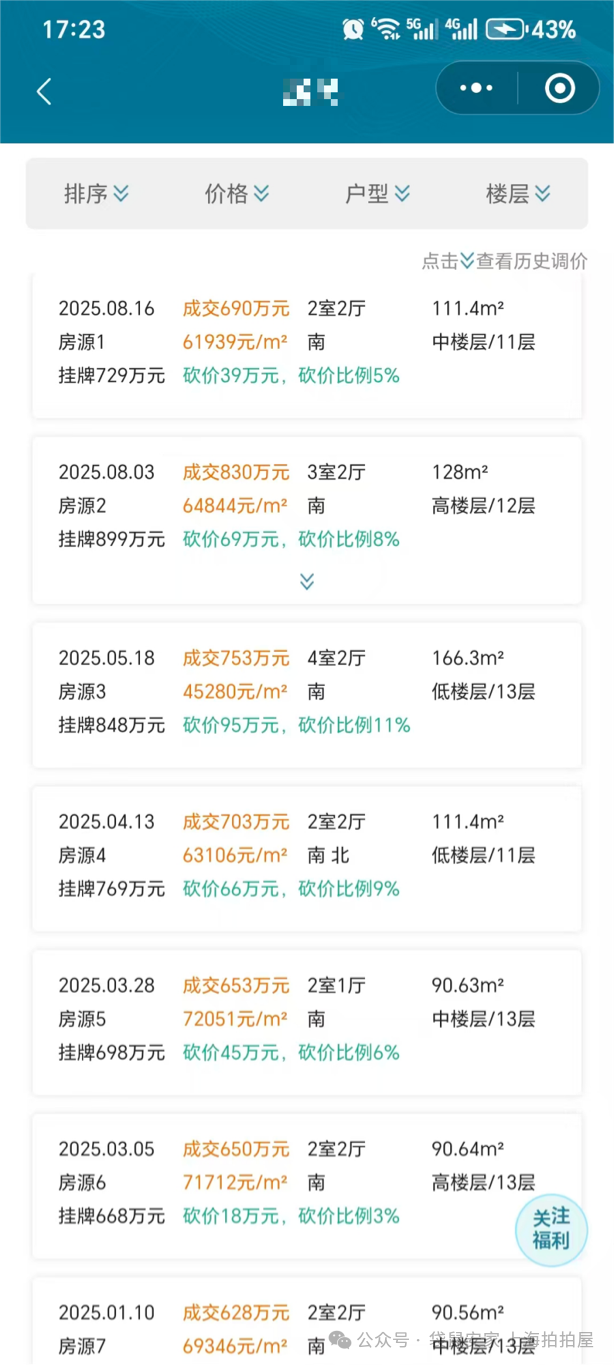The image size is (614, 1365).
Task: Tap the alarm clock status icon
Action: click(x=352, y=29)
